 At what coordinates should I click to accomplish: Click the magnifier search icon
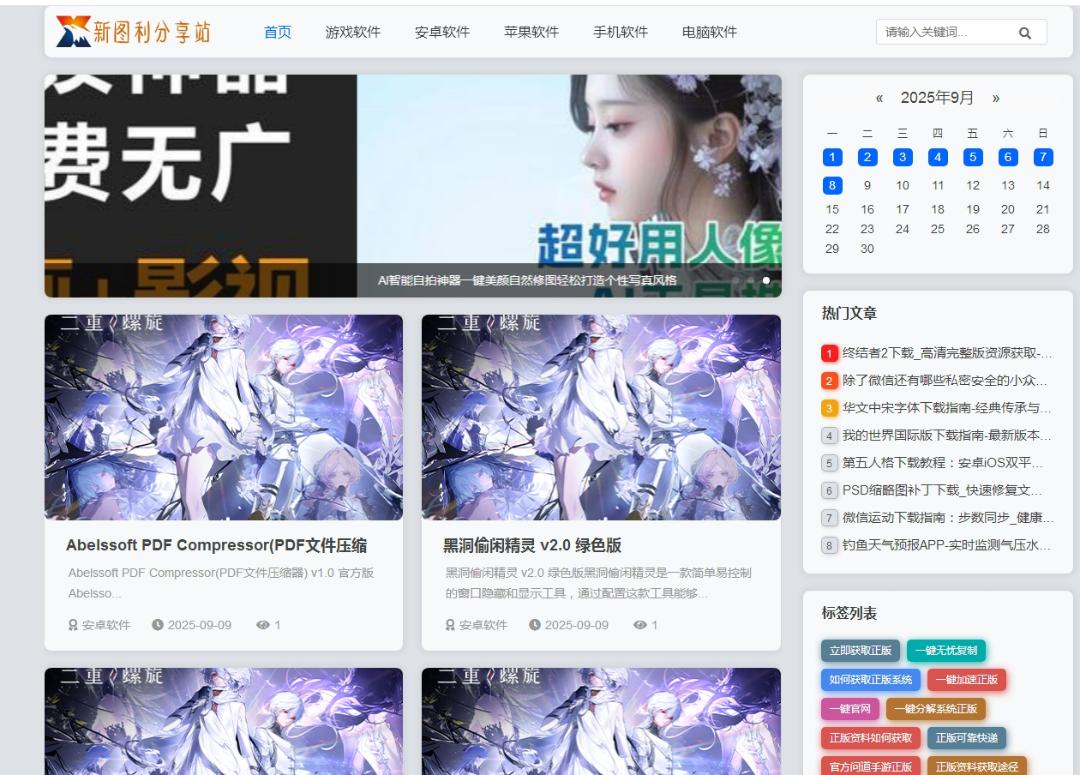click(x=1025, y=32)
